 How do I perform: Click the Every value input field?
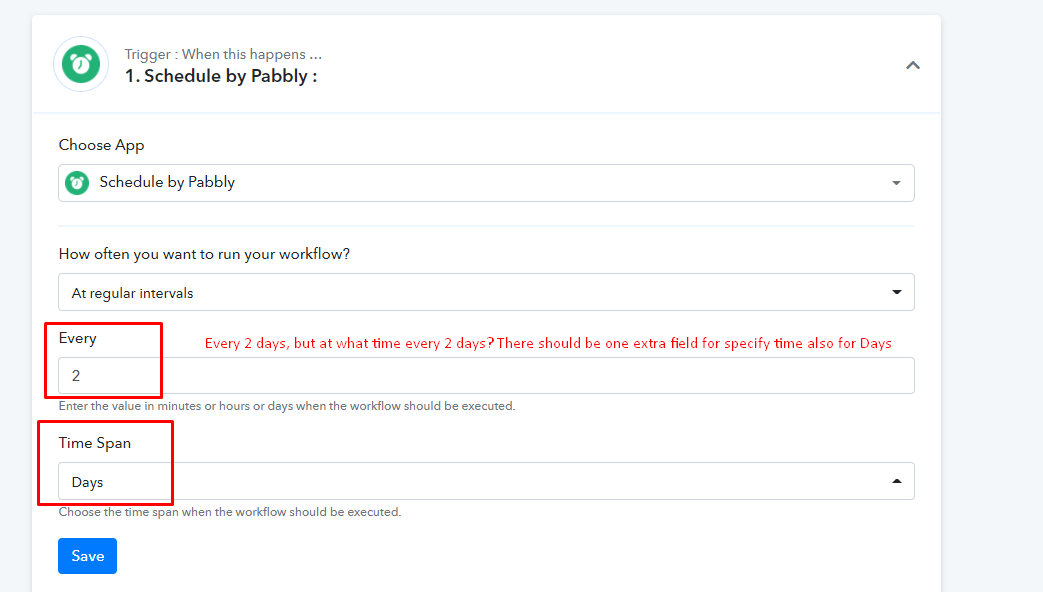pos(486,376)
